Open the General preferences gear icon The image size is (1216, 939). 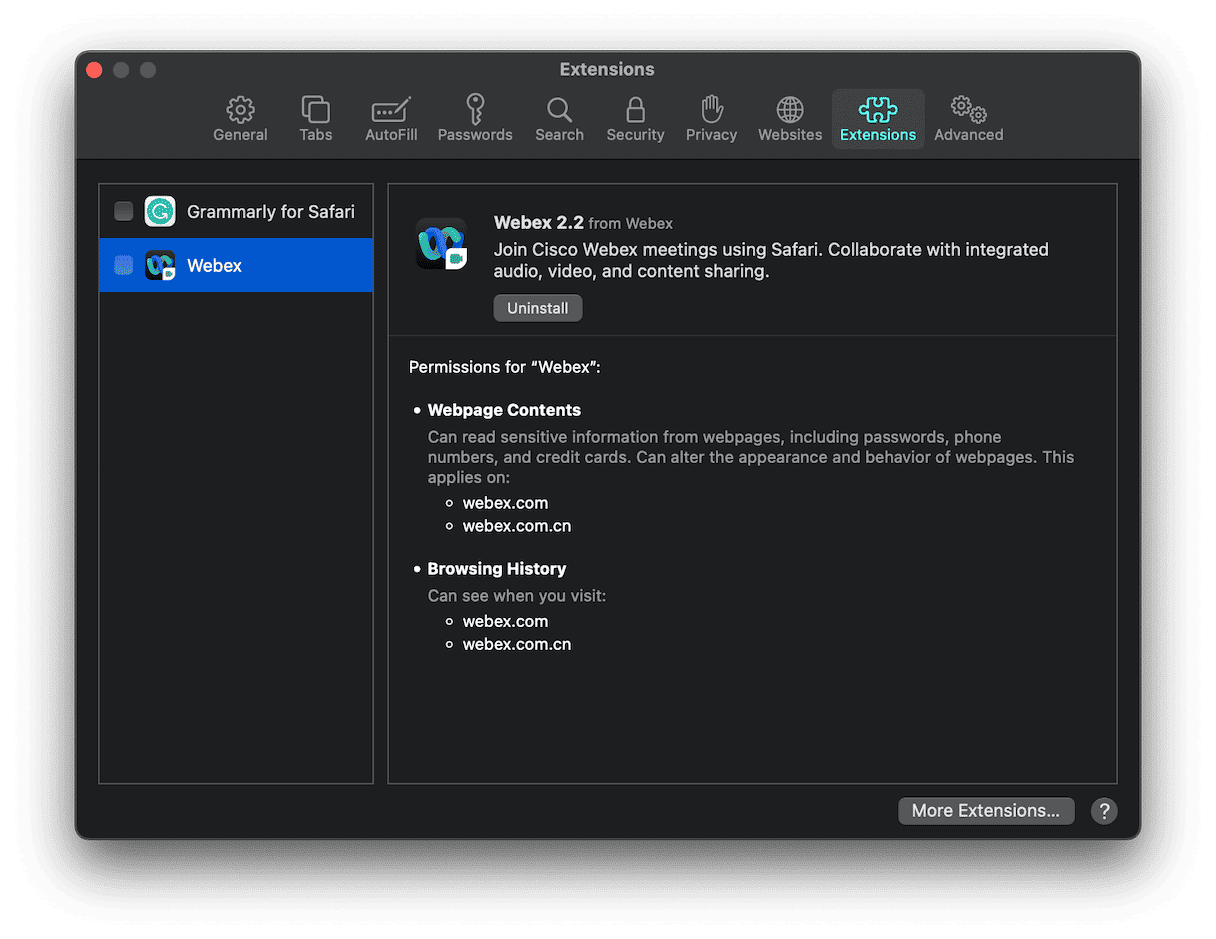(240, 109)
